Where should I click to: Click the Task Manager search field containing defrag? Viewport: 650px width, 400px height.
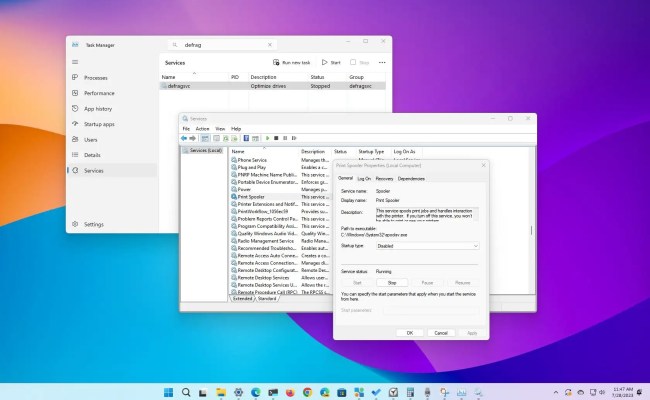(223, 45)
